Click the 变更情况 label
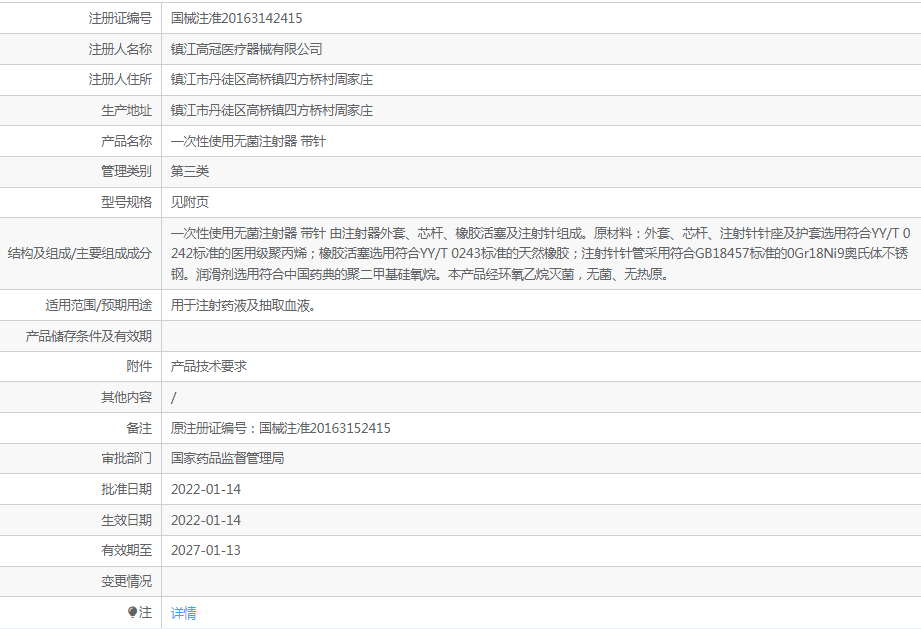The width and height of the screenshot is (921, 629). pyautogui.click(x=126, y=581)
